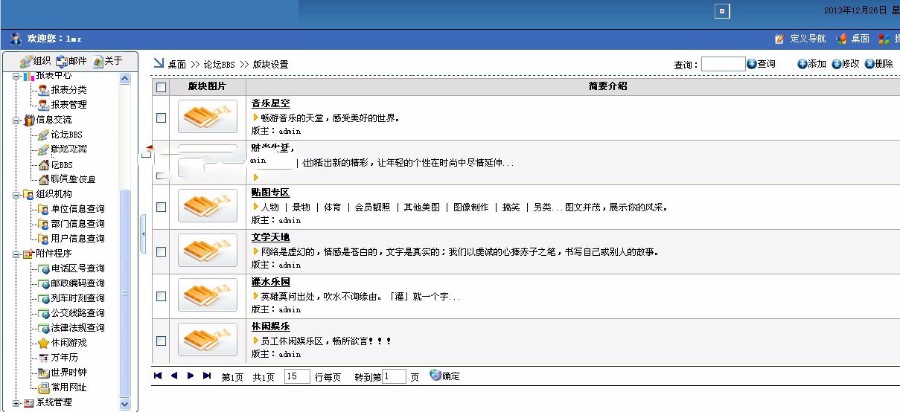Viewport: 900px width, 412px height.
Task: Open 报表管理 in the tree
Action: [x=63, y=105]
